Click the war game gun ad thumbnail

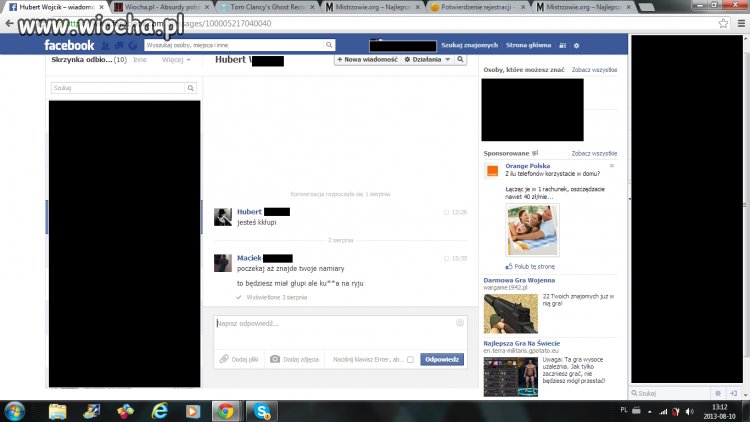(x=511, y=314)
